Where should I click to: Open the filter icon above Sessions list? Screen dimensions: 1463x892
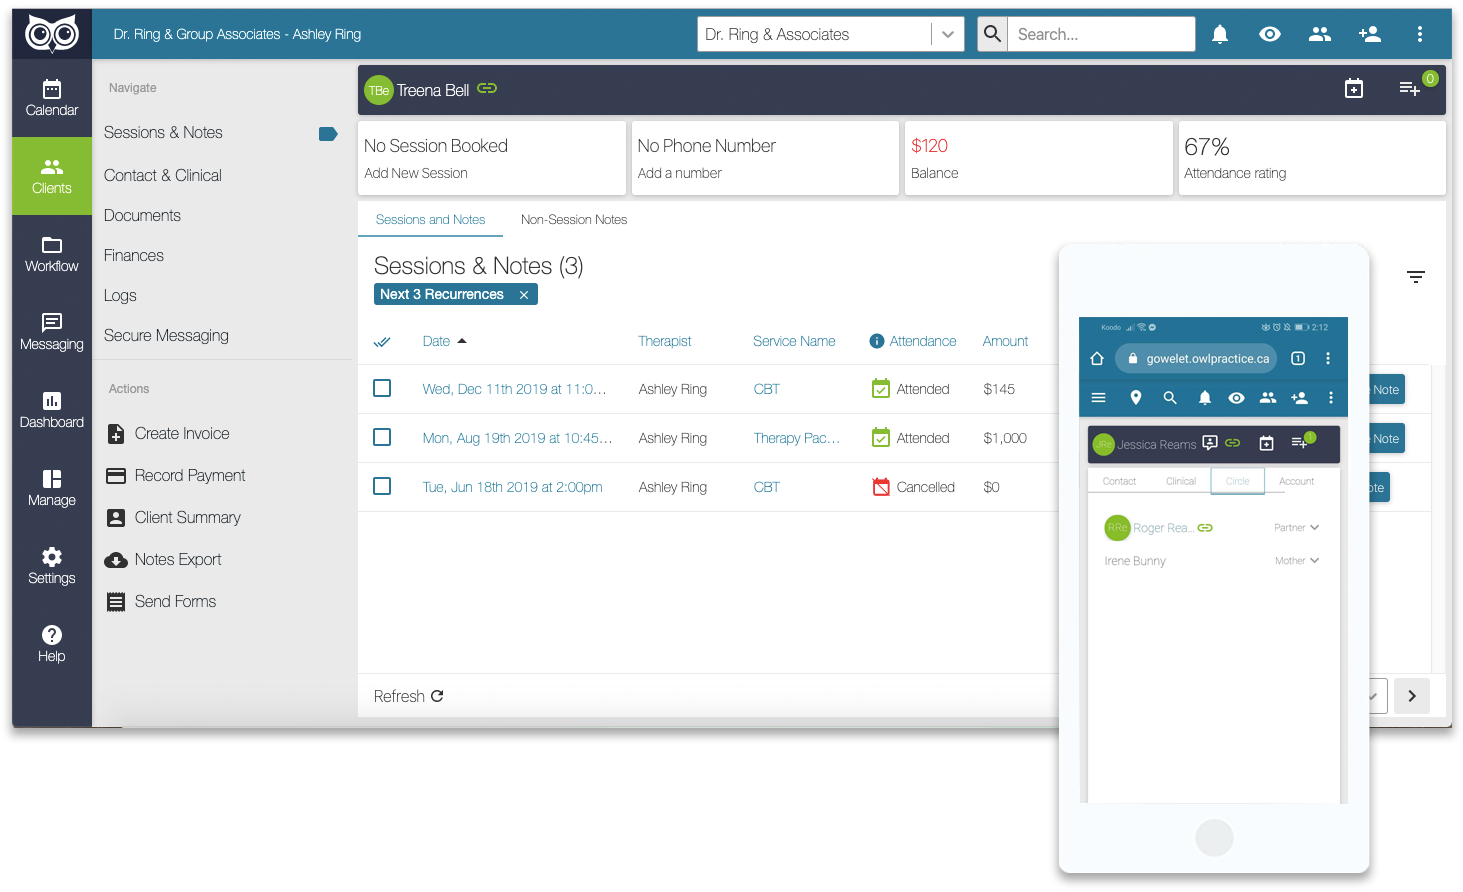[1415, 276]
